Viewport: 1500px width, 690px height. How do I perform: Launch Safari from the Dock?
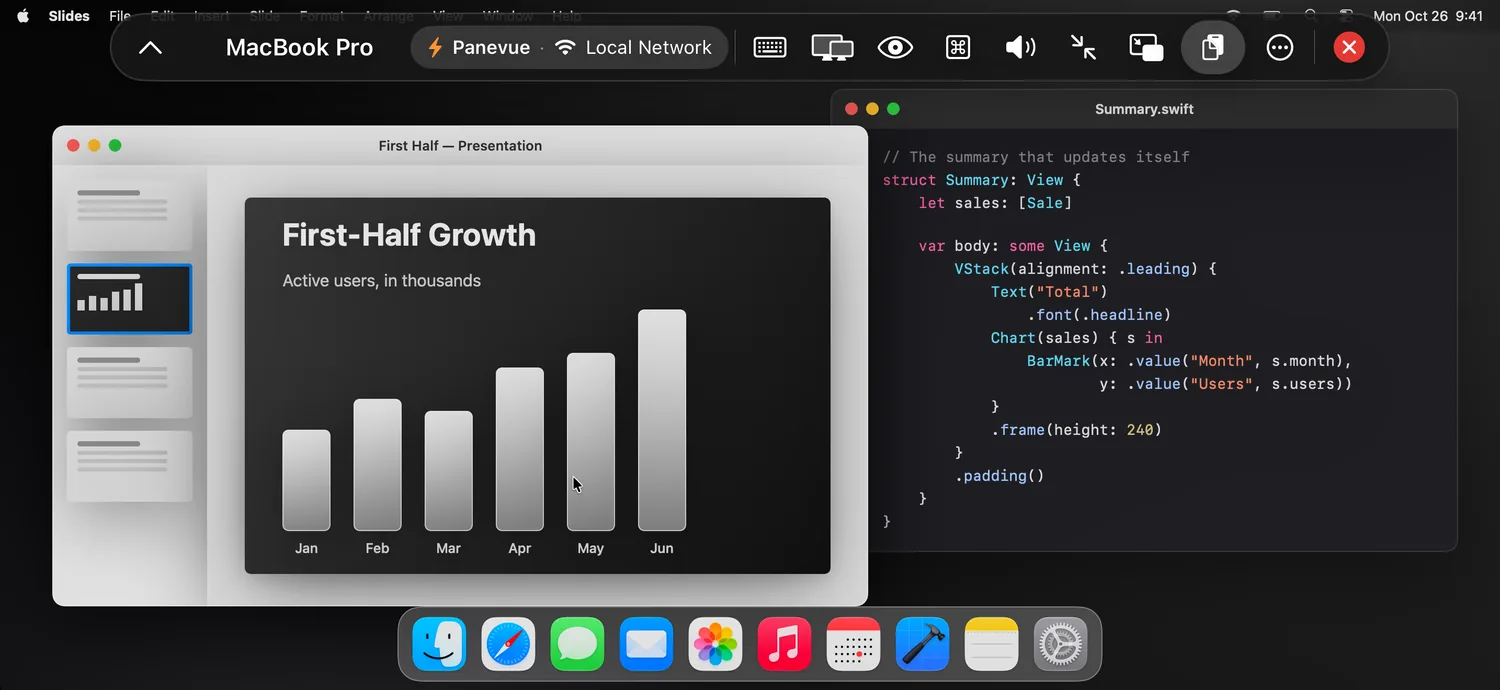point(508,644)
